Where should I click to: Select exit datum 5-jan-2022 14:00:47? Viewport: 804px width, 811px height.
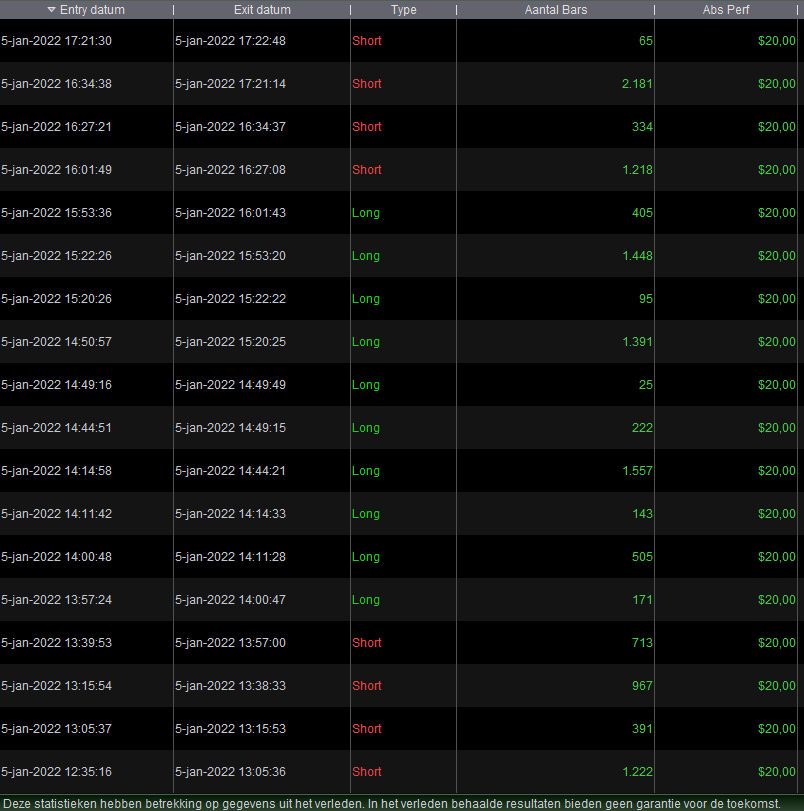(230, 599)
